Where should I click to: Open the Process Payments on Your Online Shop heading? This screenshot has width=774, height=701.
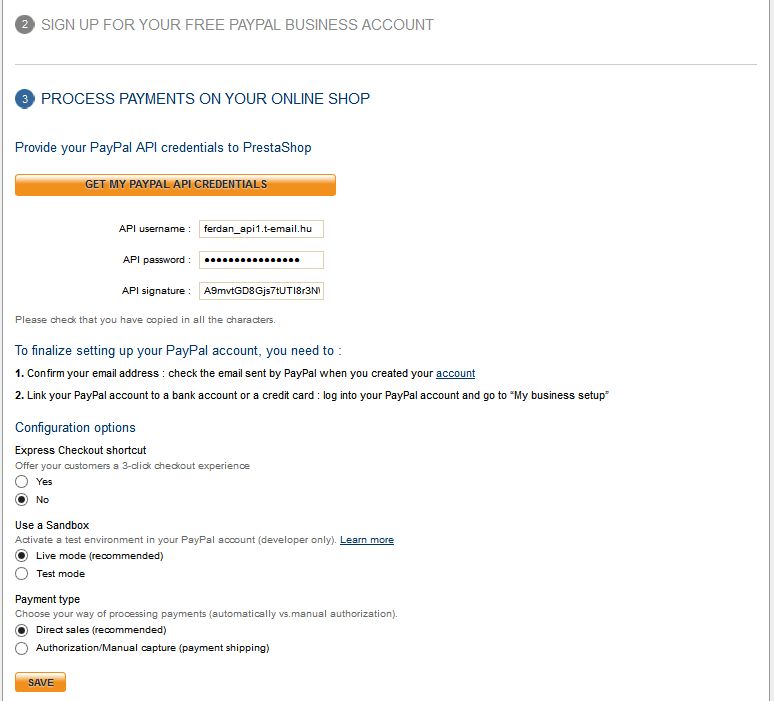tap(205, 99)
